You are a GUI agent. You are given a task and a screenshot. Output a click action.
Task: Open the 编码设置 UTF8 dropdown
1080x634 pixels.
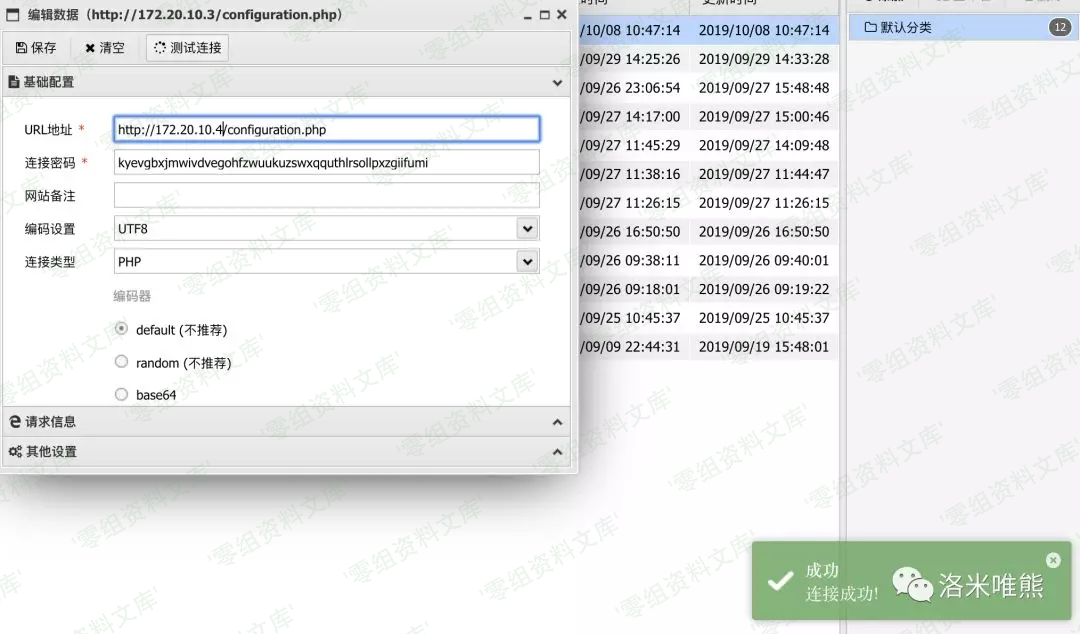[527, 229]
